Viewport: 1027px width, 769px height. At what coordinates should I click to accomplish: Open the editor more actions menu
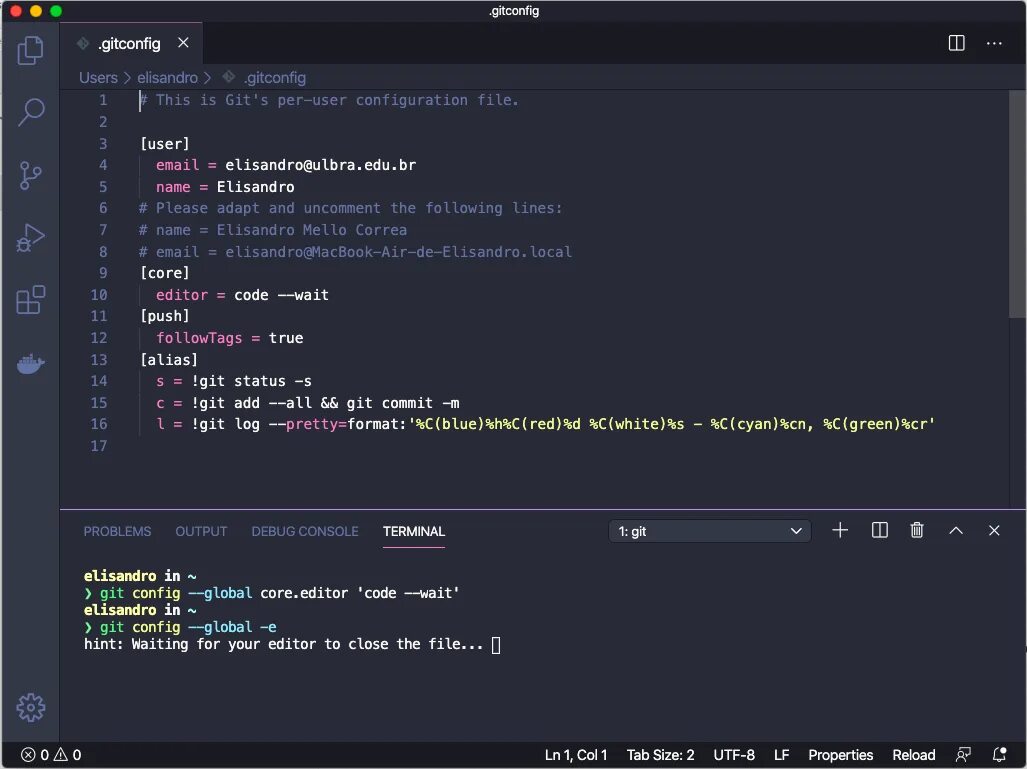[x=995, y=43]
